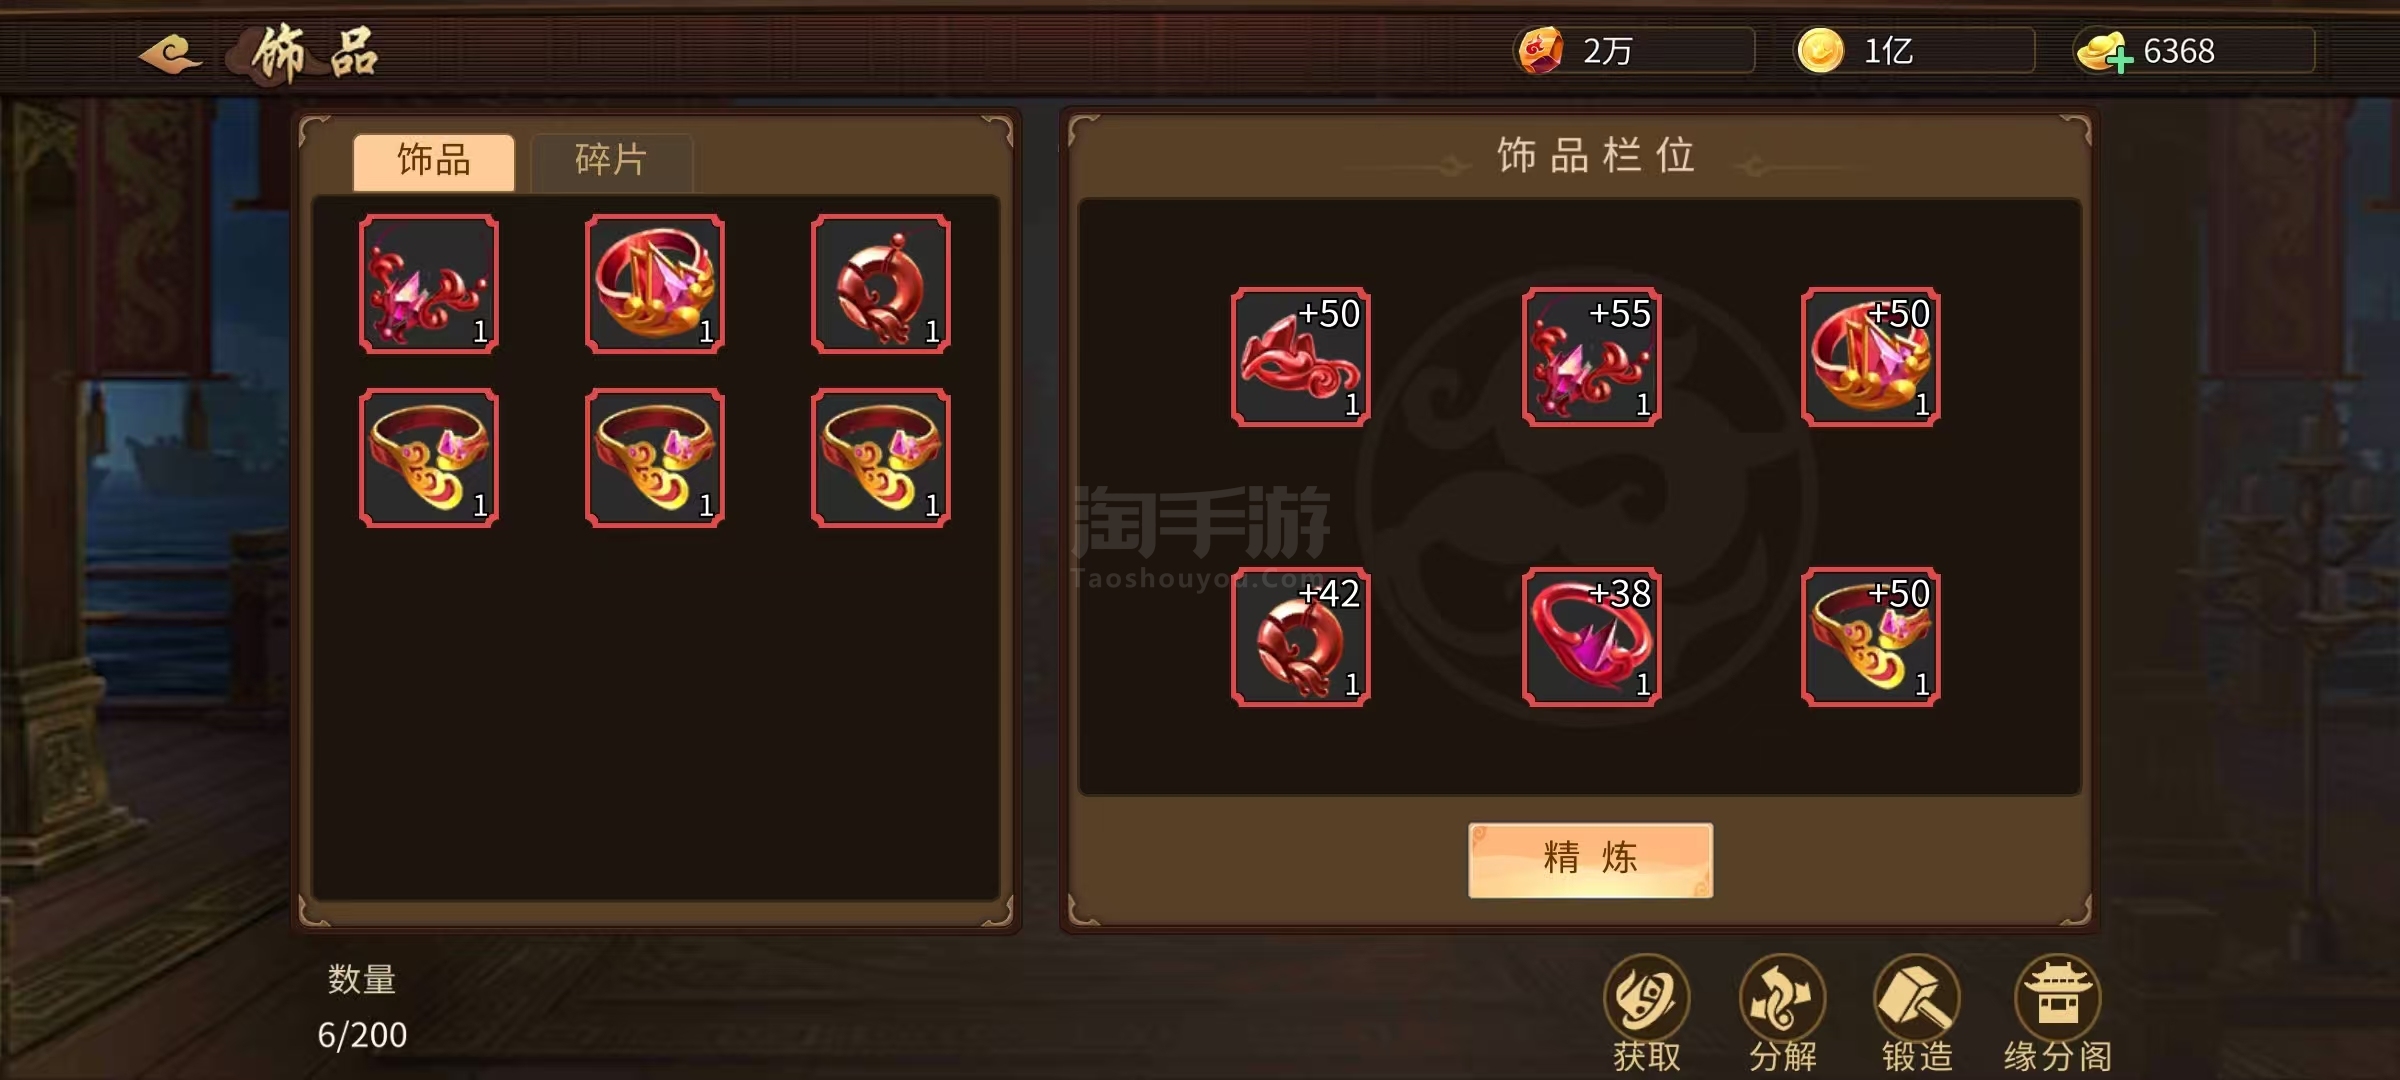Select the 饰品 tab

coord(434,160)
